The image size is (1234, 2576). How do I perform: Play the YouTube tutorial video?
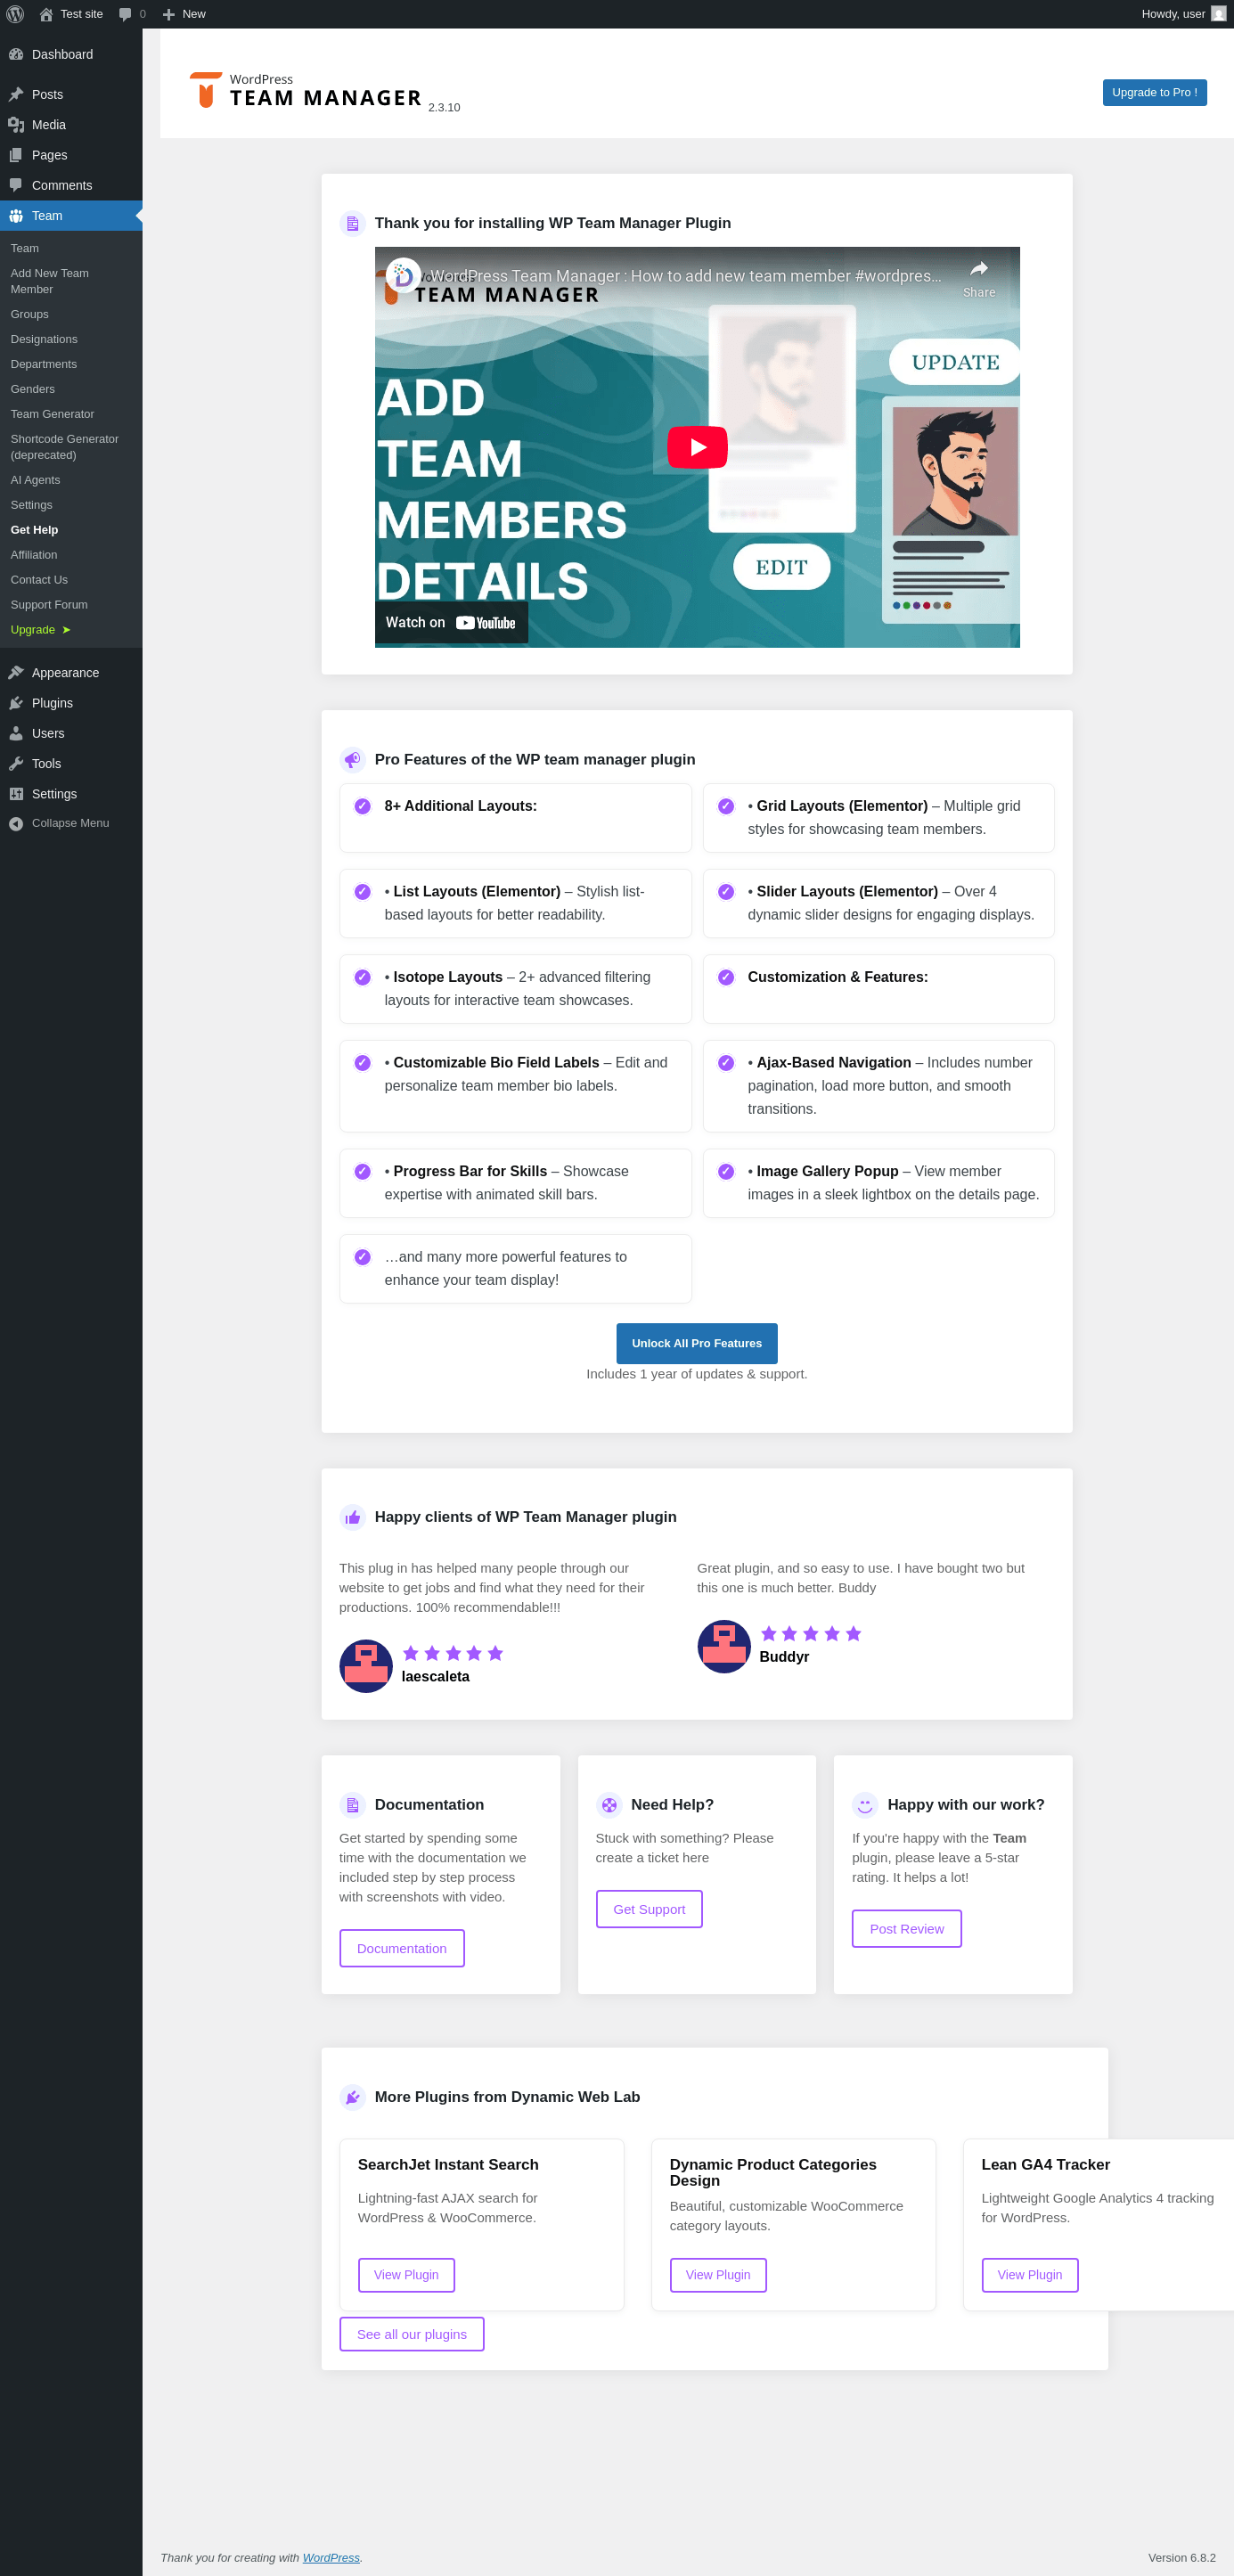(x=697, y=447)
